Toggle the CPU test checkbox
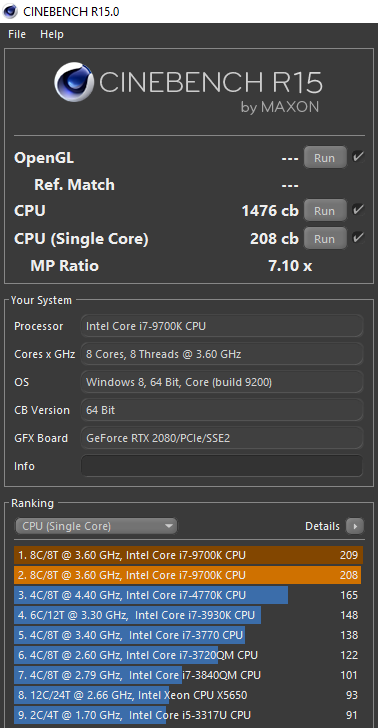 pos(358,210)
